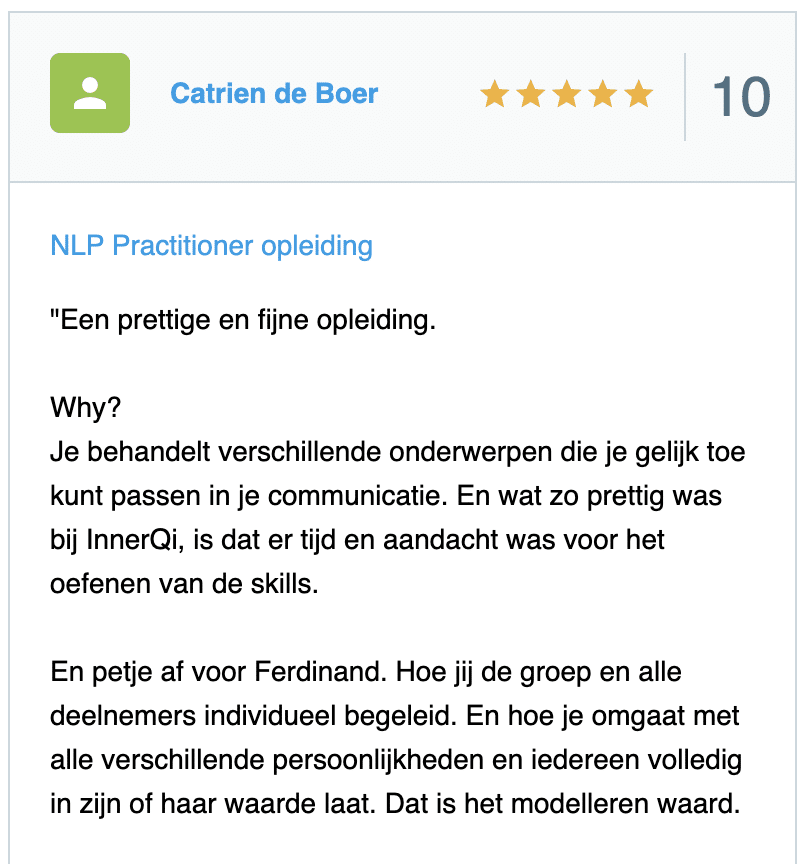Open Catrien de Boer's reviewer profile
This screenshot has height=864, width=810.
point(274,94)
